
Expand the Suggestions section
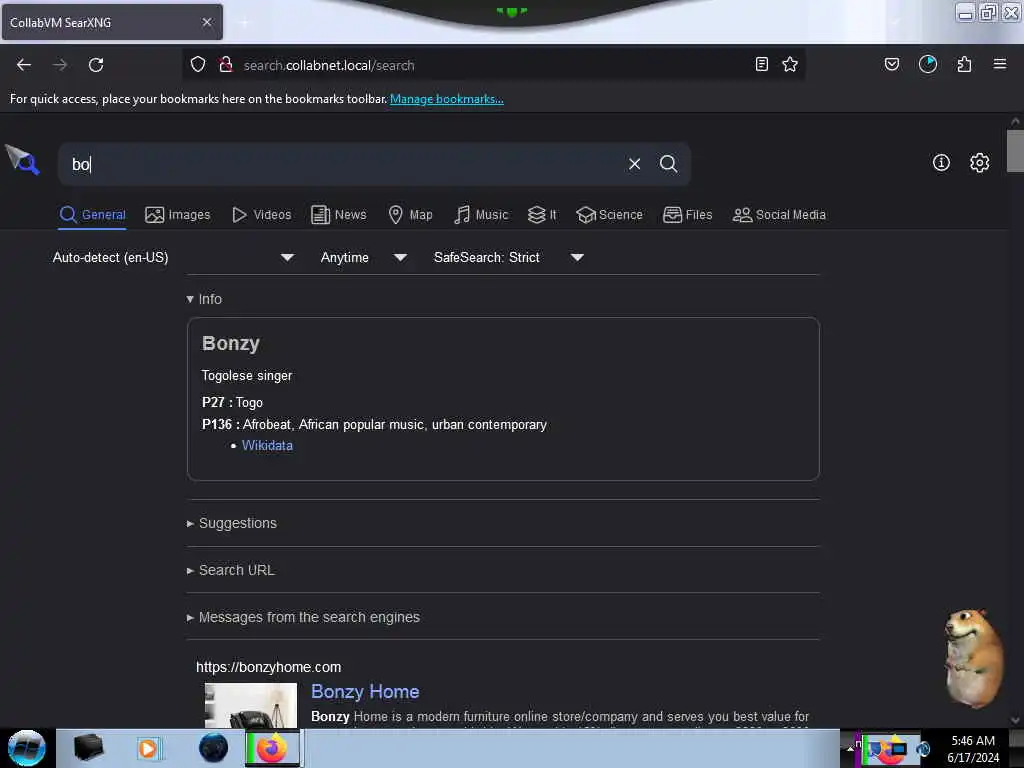(x=231, y=523)
